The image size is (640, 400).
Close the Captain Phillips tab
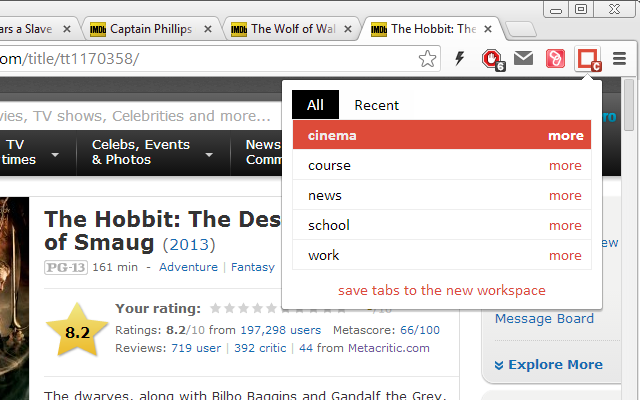pyautogui.click(x=208, y=29)
